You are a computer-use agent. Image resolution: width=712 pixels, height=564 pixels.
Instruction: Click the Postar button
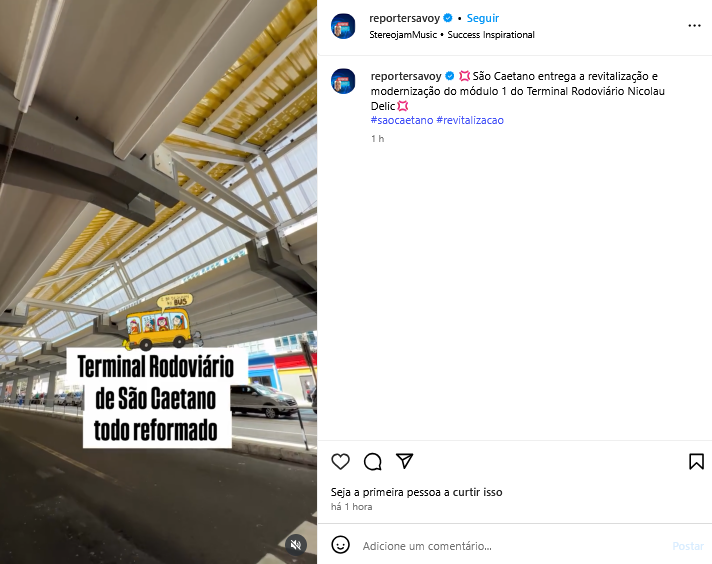(687, 546)
